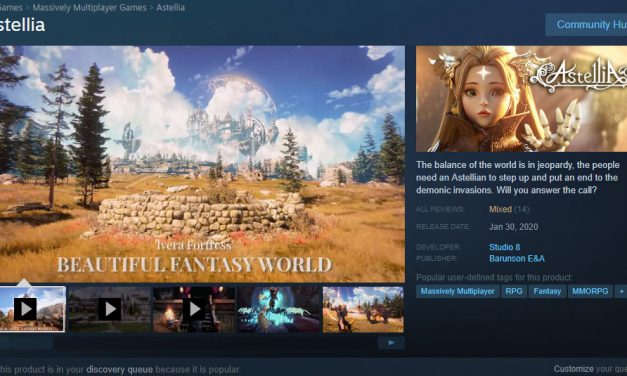Open the Mixed reviews summary link
Viewport: 627px width, 376px height.
500,209
